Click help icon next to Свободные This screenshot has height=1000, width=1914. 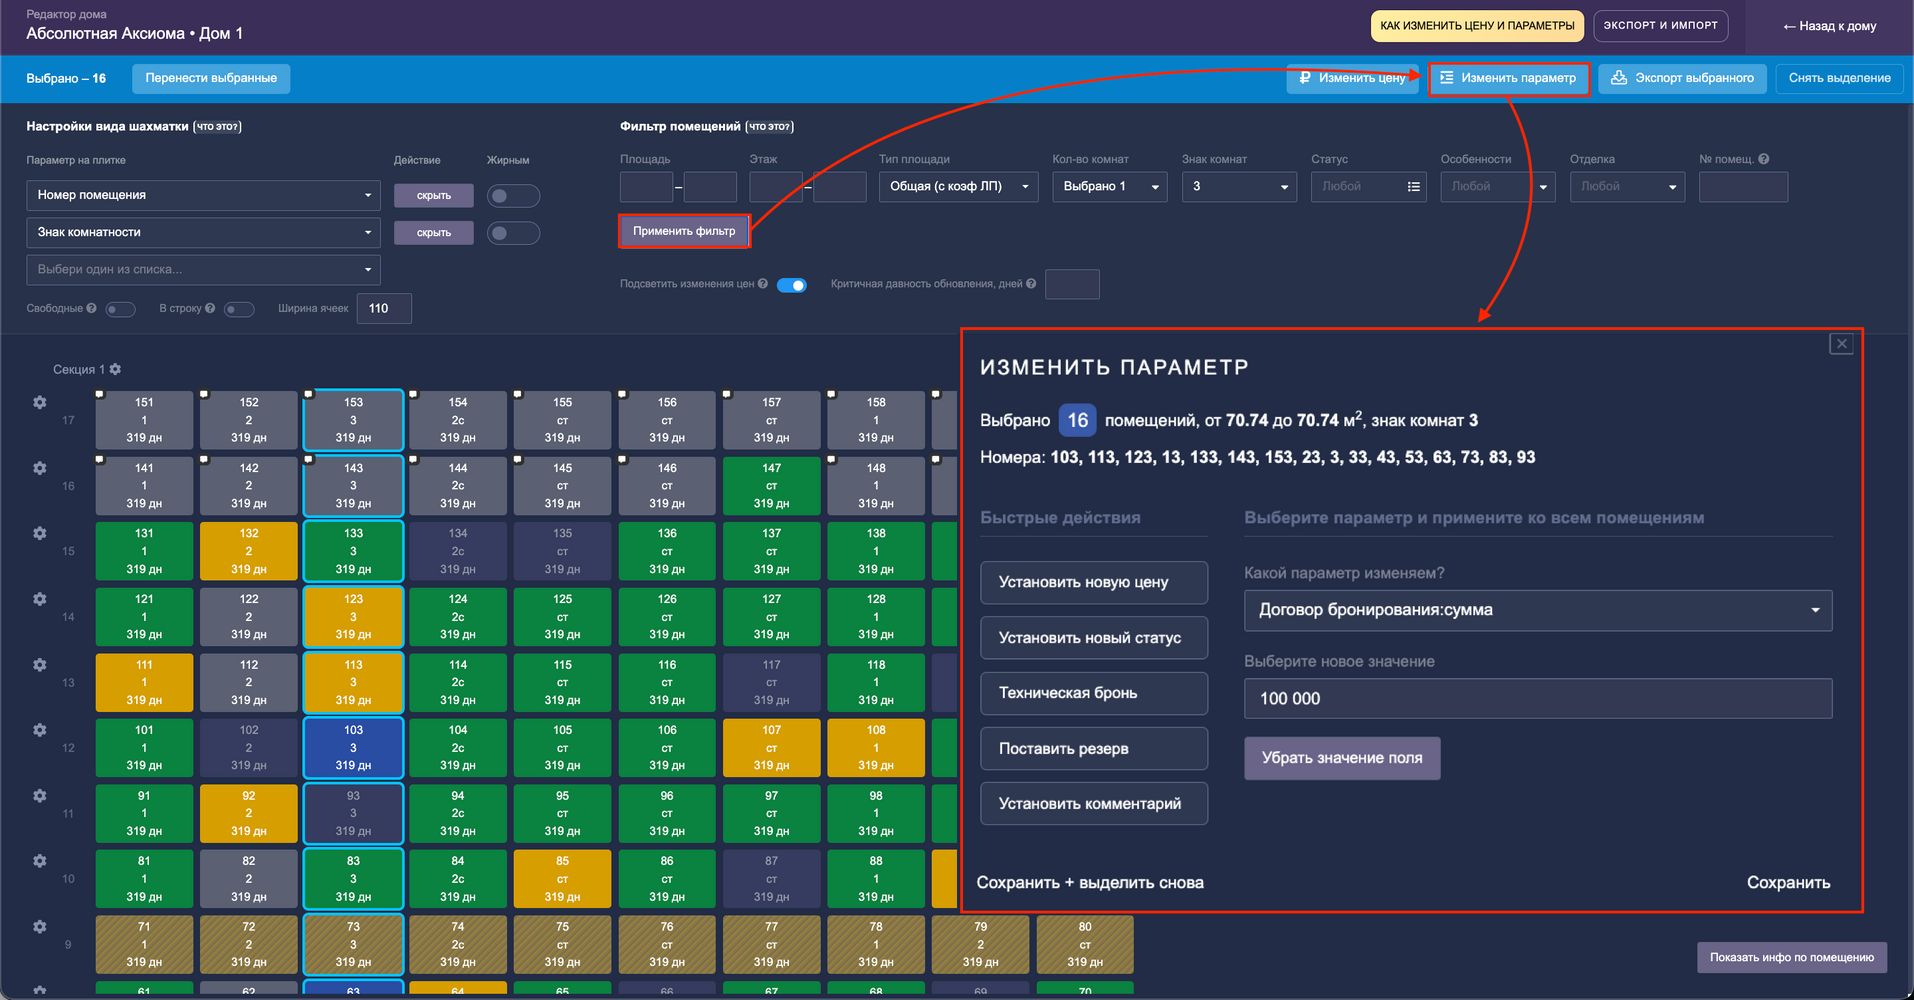pyautogui.click(x=92, y=308)
